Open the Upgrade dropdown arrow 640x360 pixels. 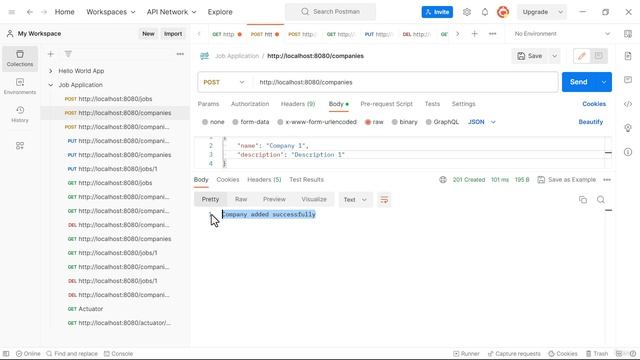click(561, 12)
